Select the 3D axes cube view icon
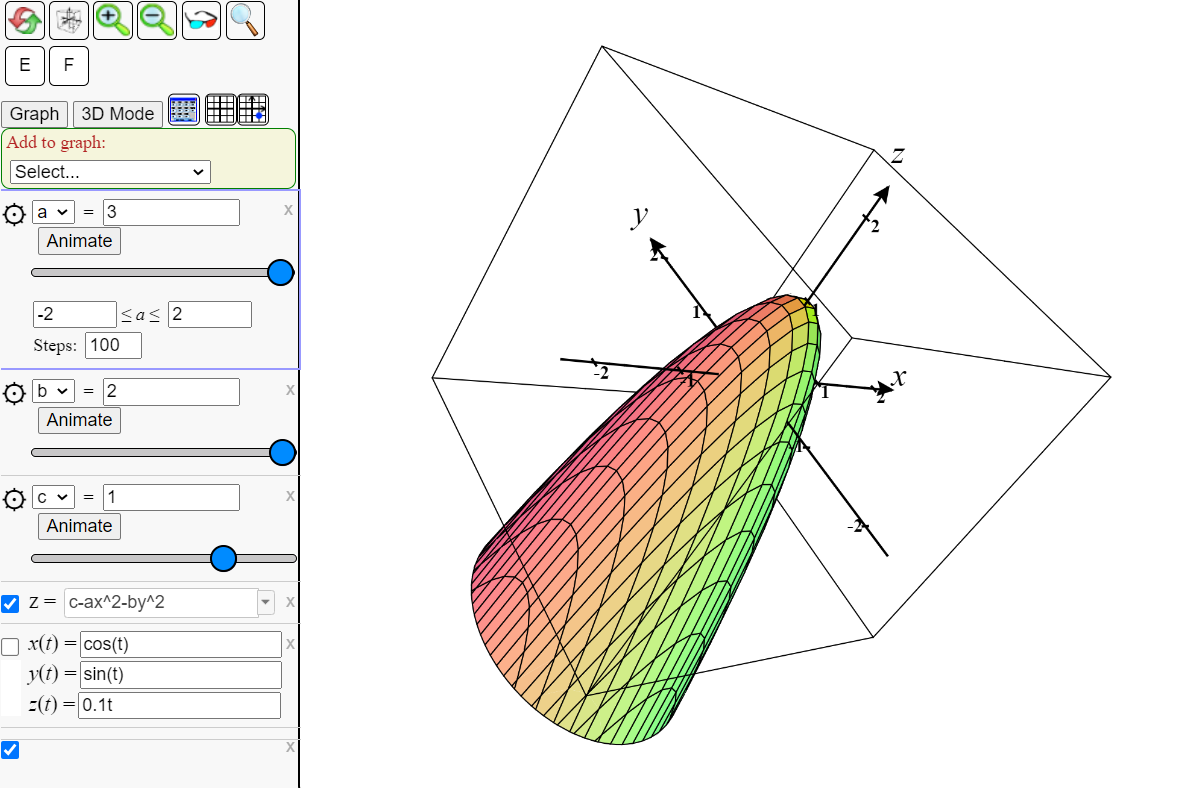Image resolution: width=1197 pixels, height=788 pixels. coord(68,20)
